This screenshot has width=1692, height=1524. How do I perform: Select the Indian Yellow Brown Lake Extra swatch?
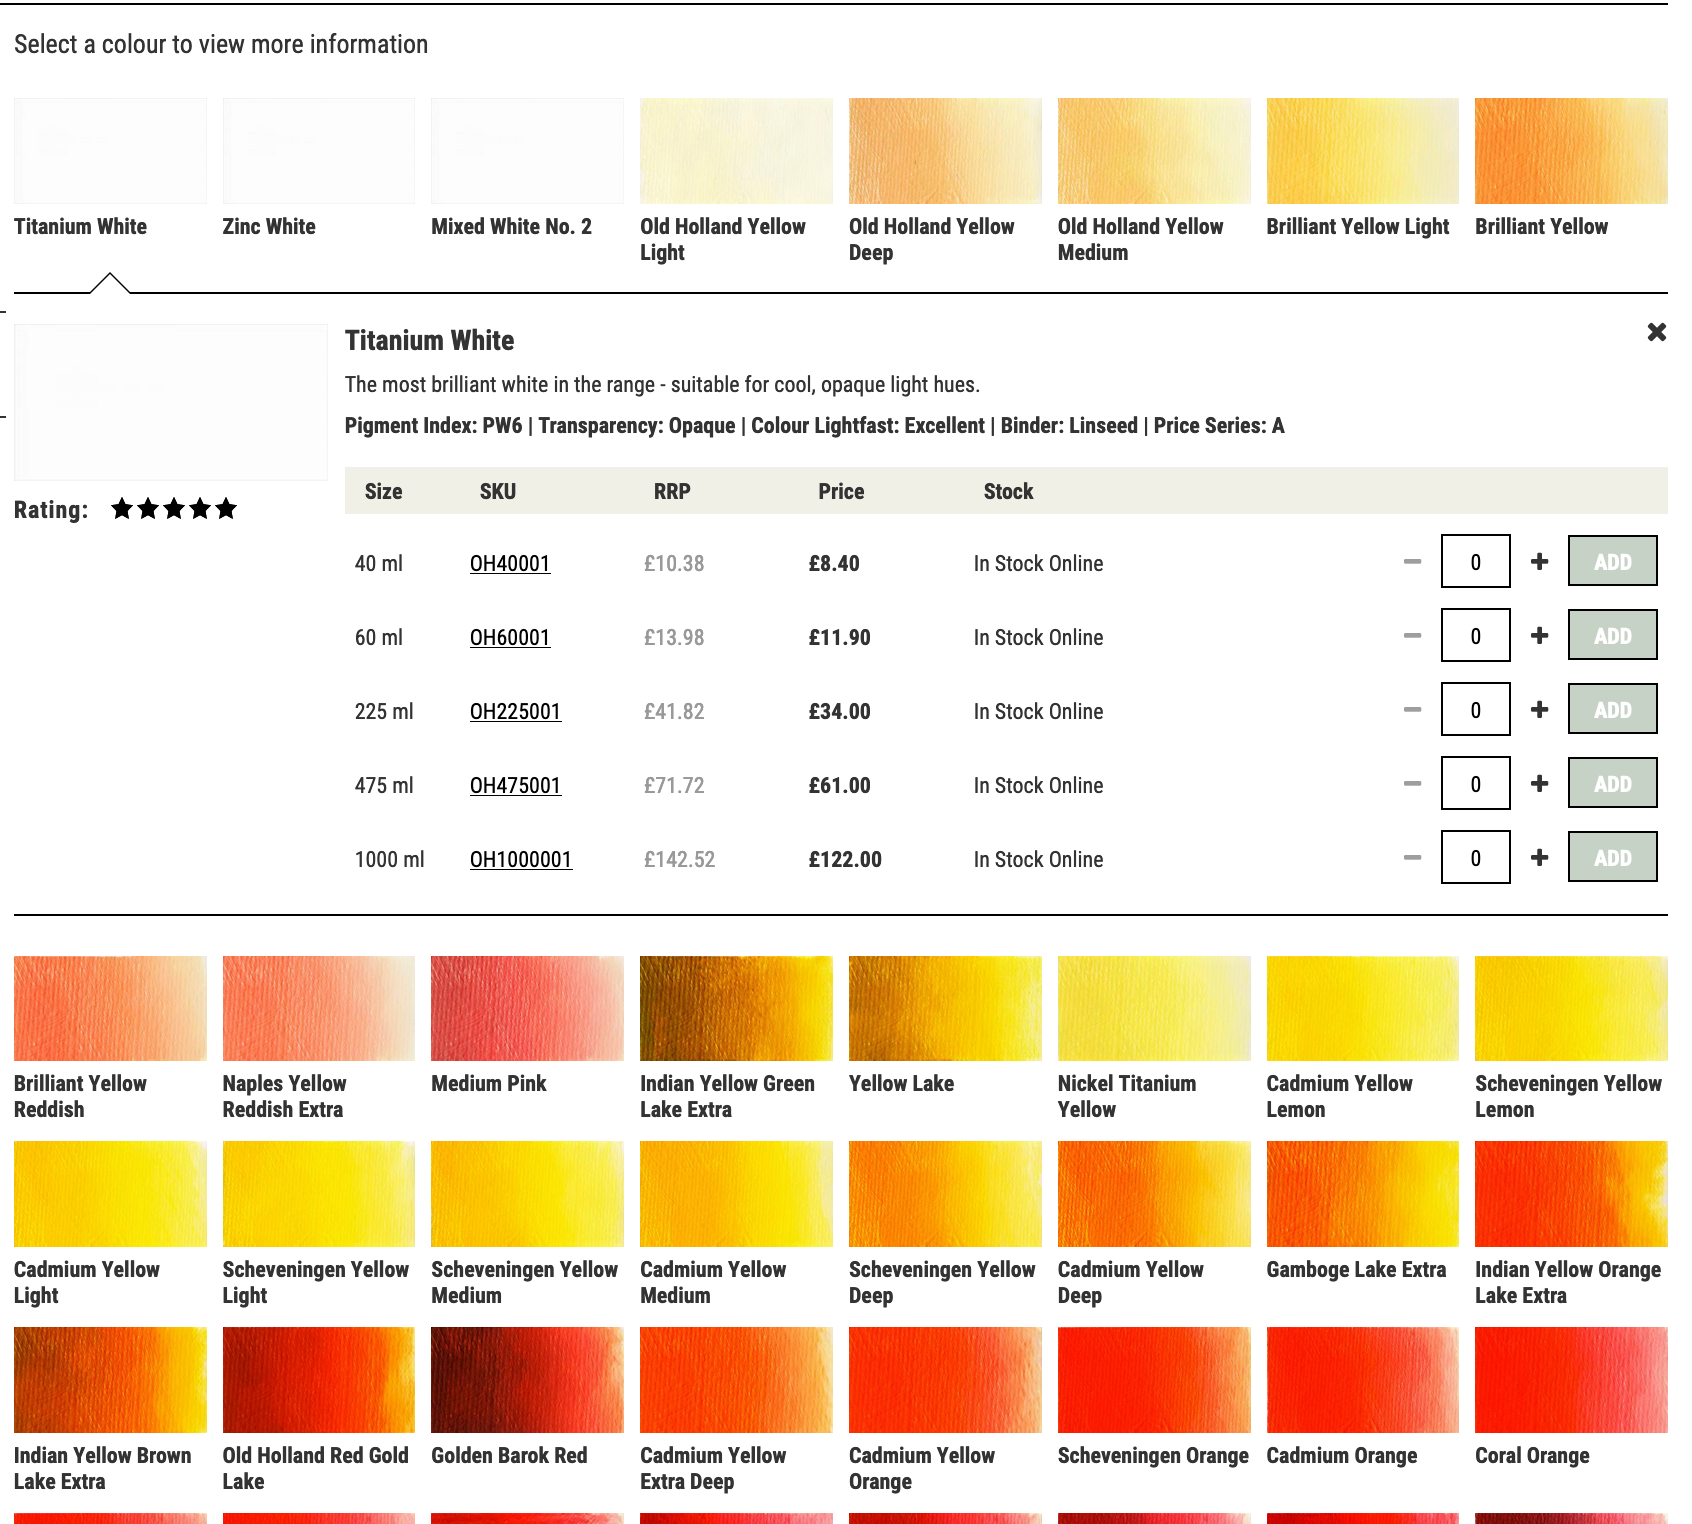click(110, 1380)
